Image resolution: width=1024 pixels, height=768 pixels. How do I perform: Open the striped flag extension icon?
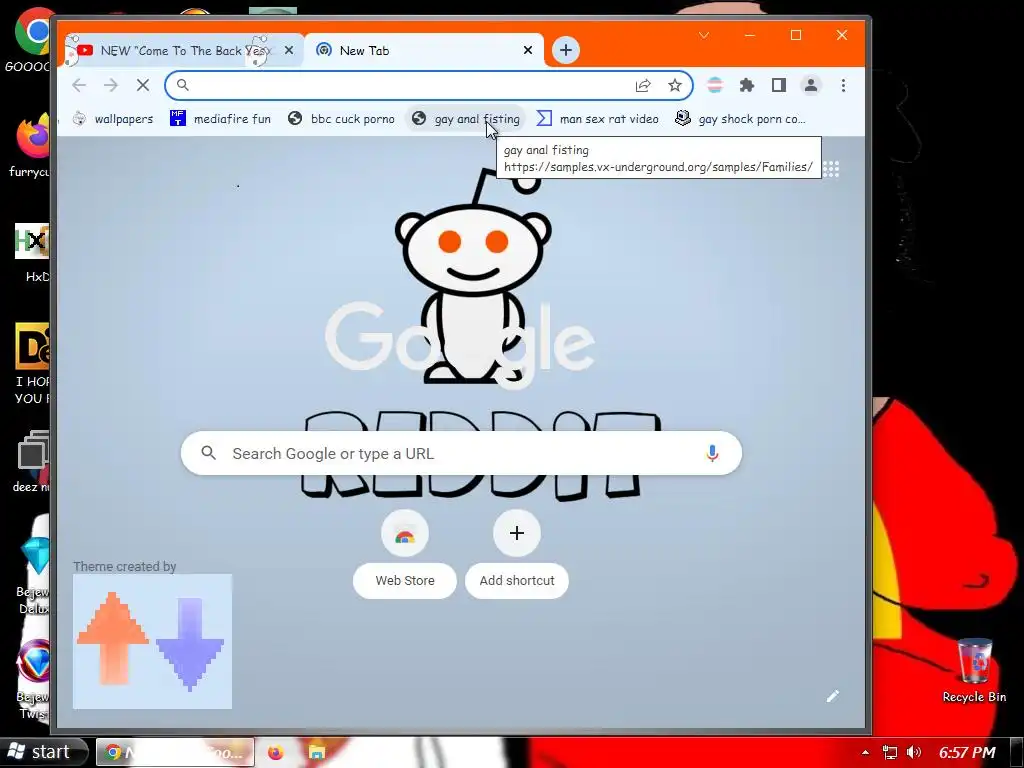tap(715, 85)
